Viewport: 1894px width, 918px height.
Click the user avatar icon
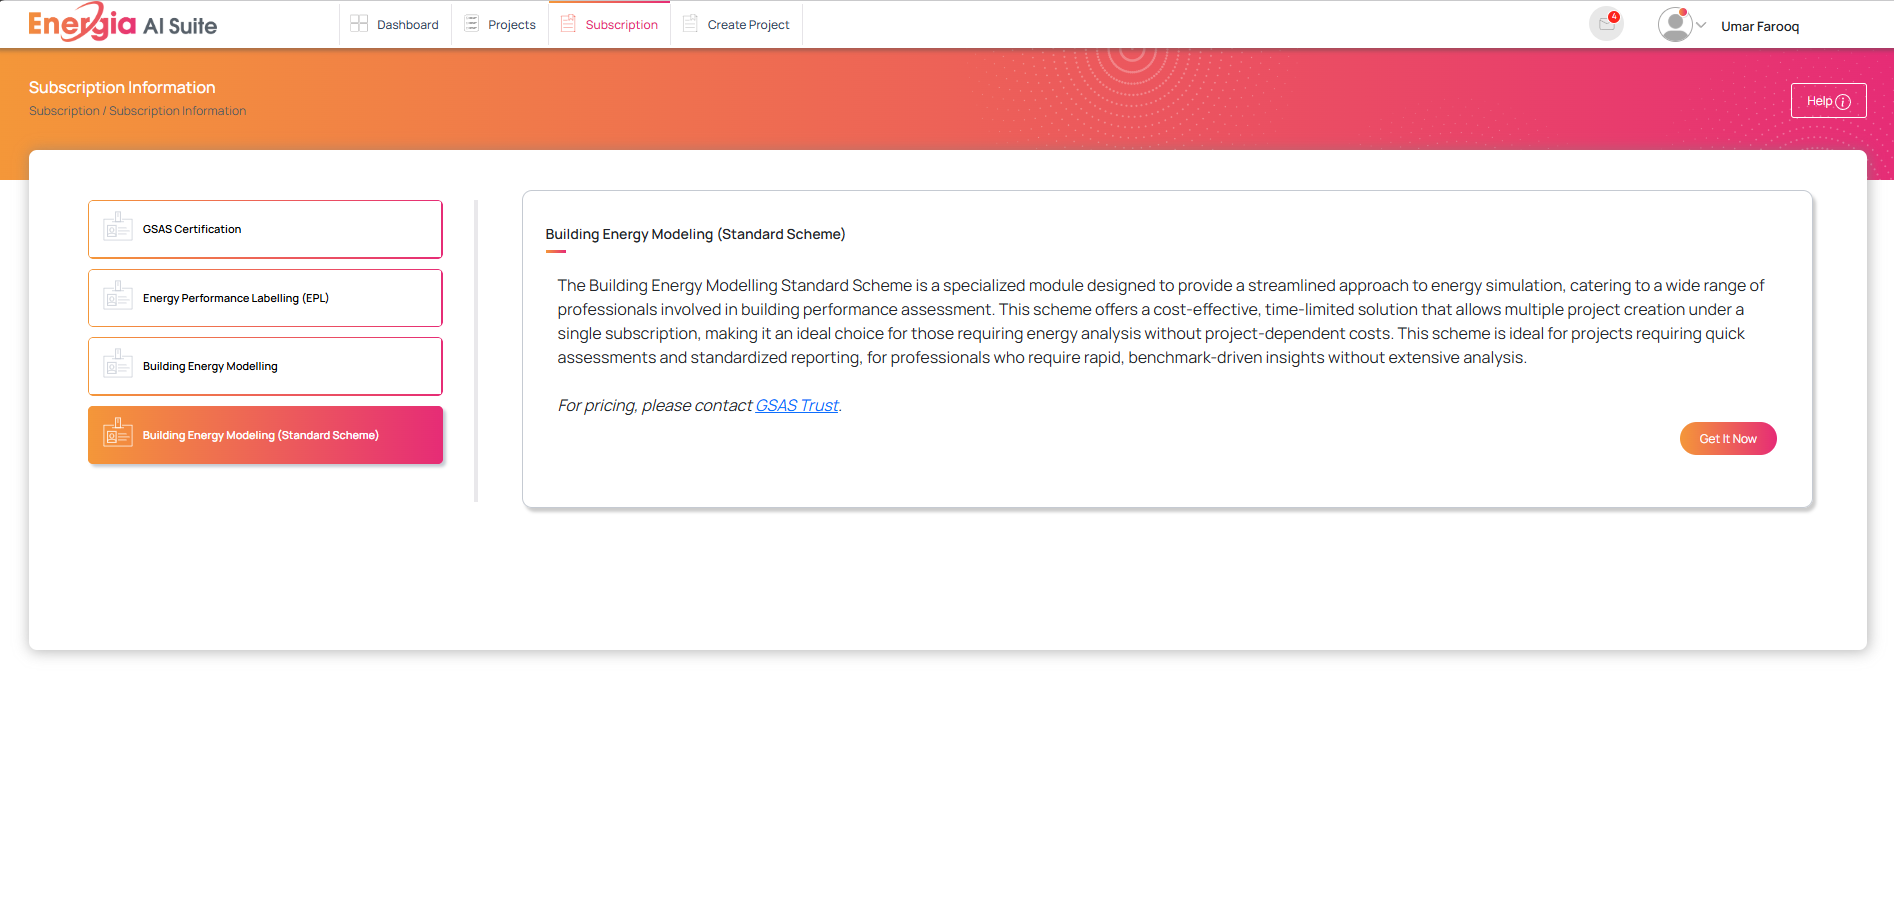point(1675,24)
